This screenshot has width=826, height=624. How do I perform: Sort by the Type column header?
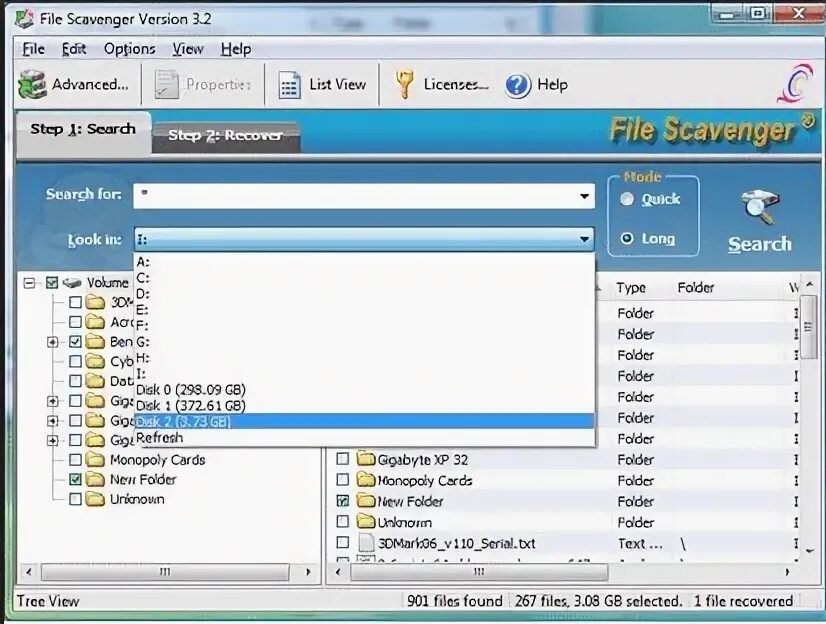coord(631,288)
